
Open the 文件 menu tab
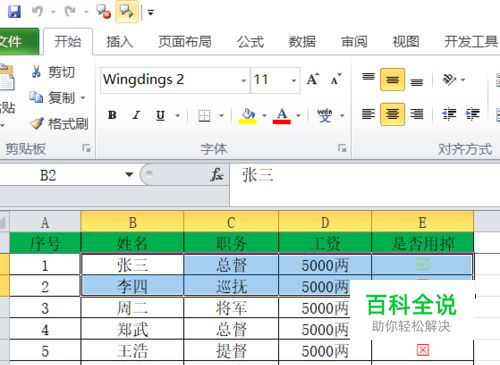(x=18, y=42)
